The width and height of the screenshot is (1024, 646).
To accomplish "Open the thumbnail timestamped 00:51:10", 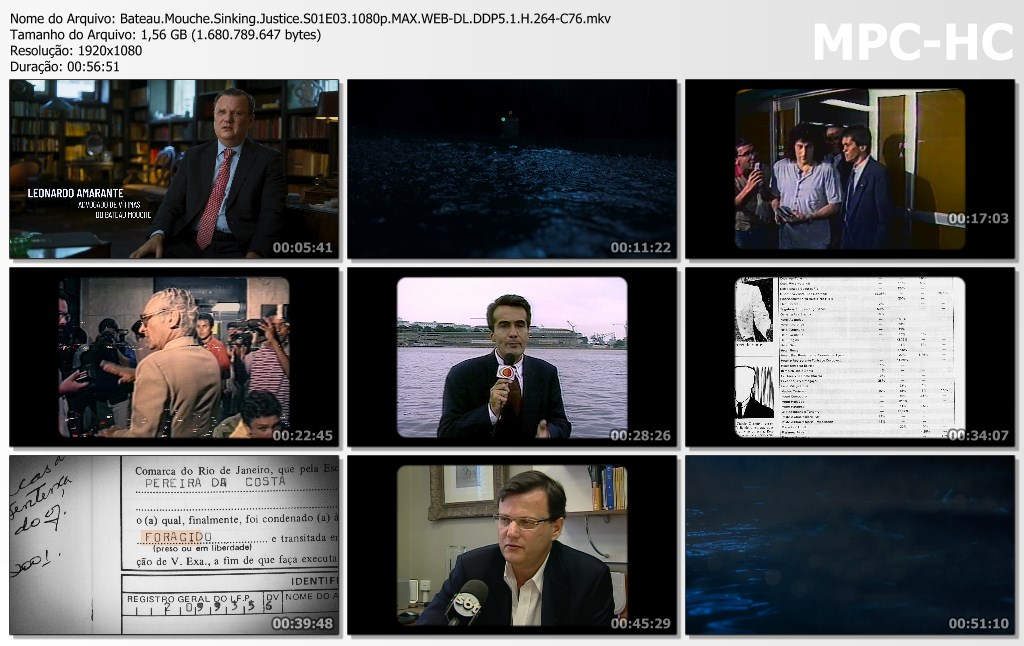I will point(850,545).
